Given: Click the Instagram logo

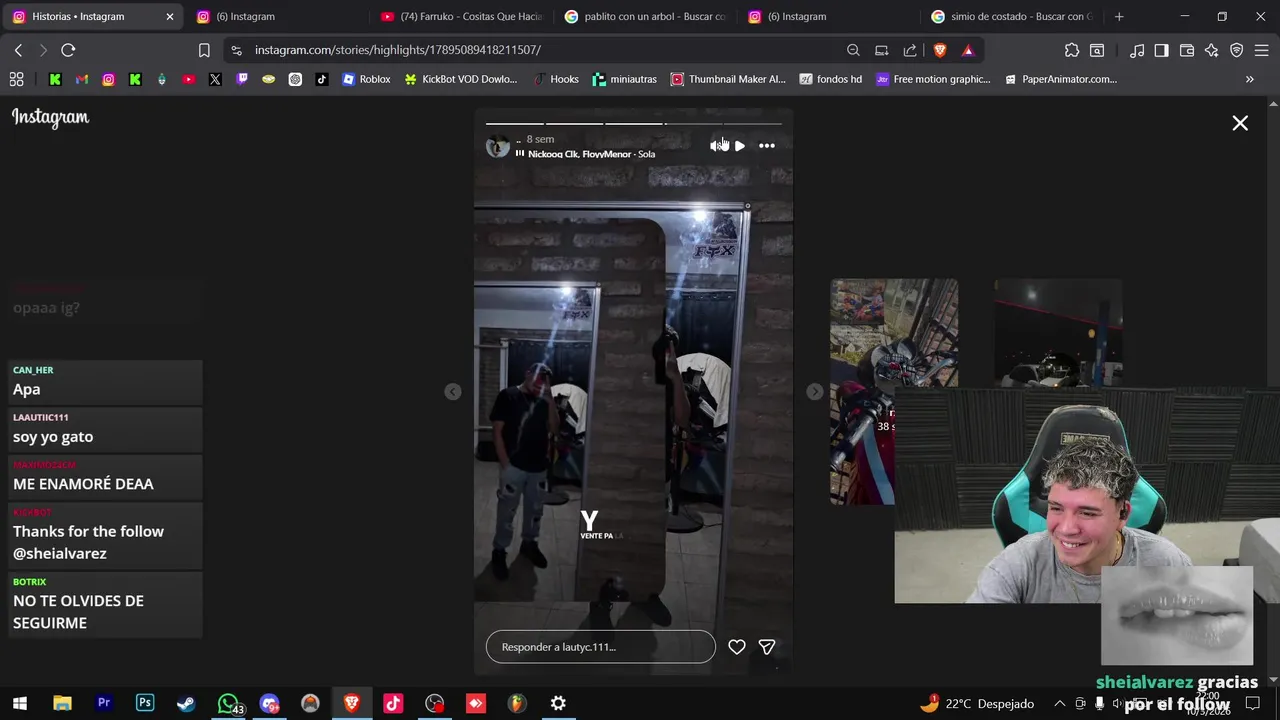Looking at the screenshot, I should coord(50,118).
